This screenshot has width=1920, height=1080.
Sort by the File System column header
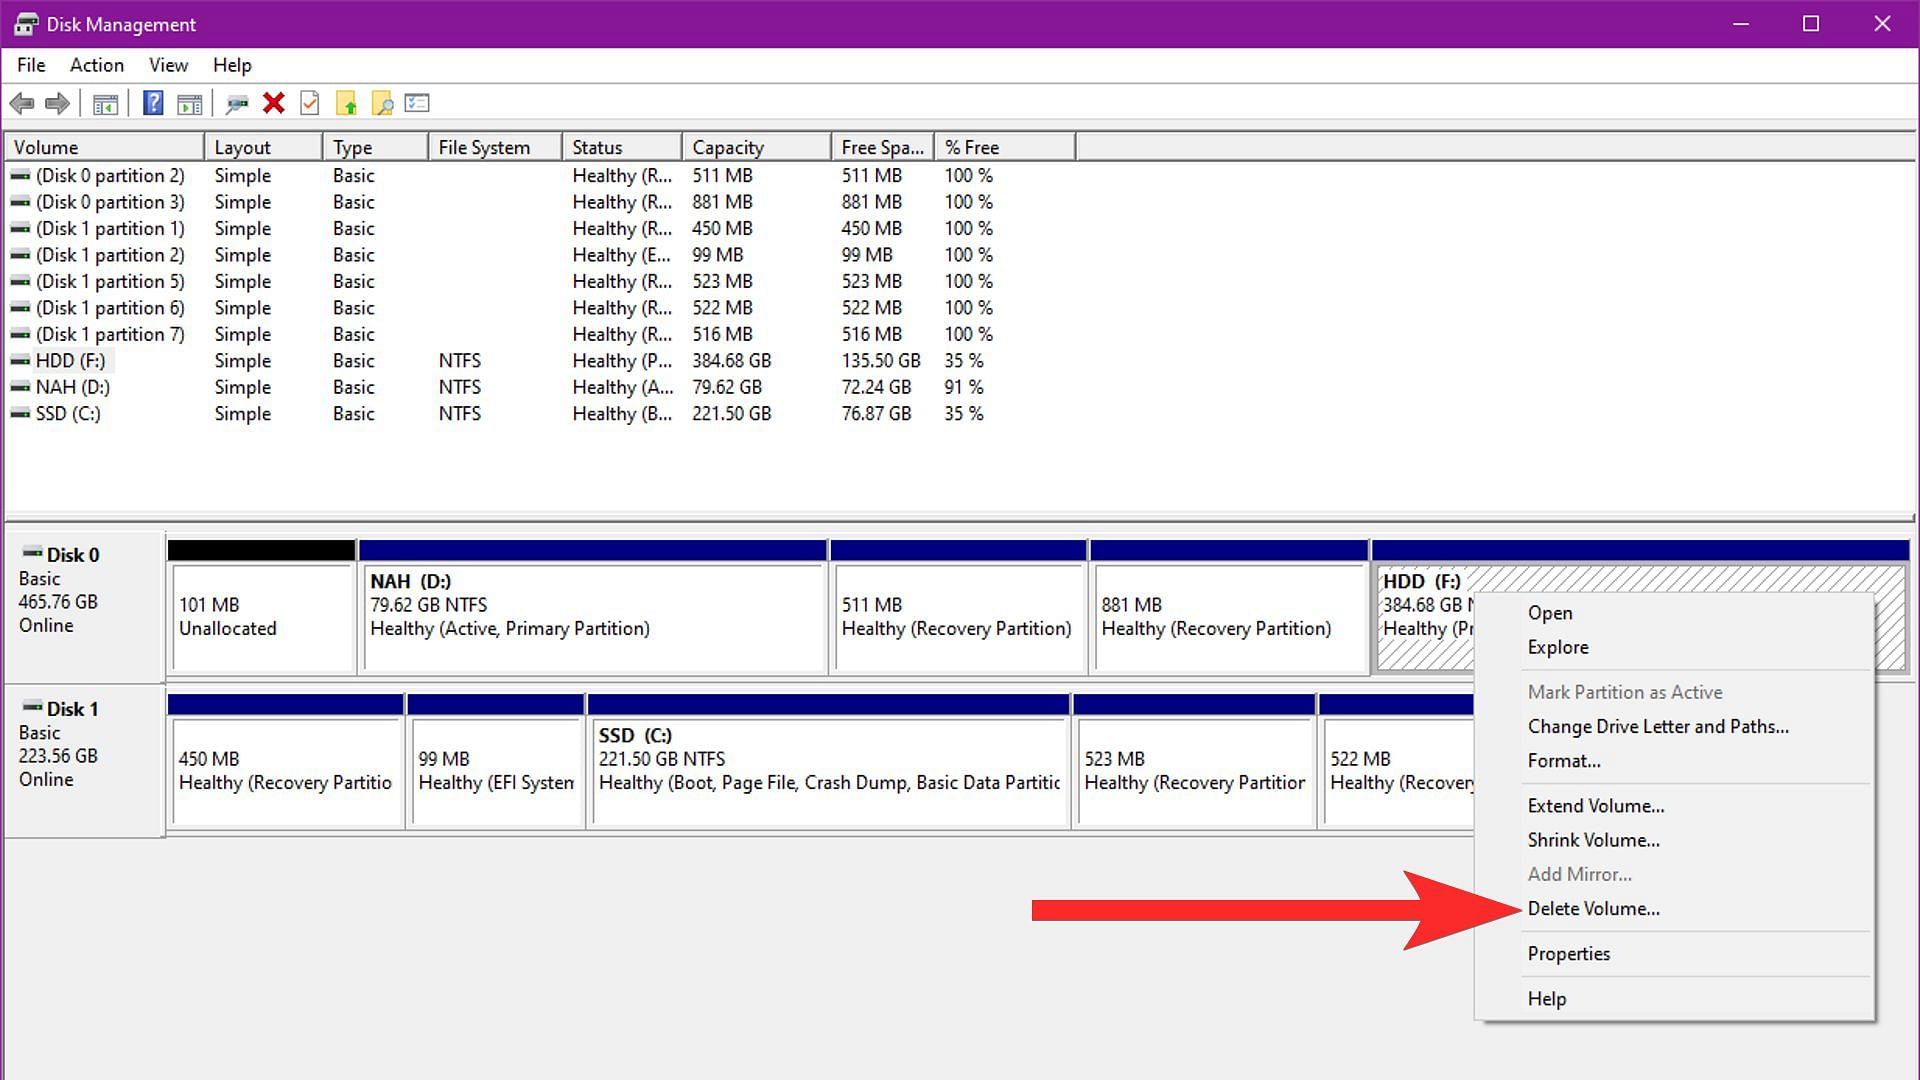(495, 147)
